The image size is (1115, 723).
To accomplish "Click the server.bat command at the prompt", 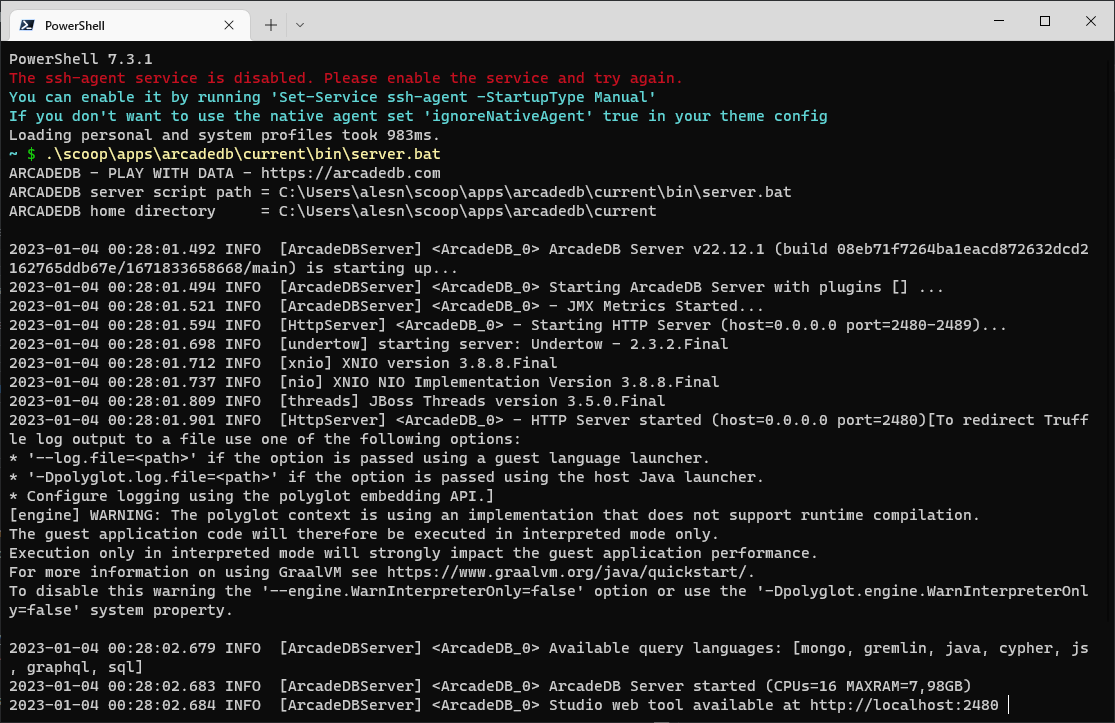I will (x=242, y=154).
